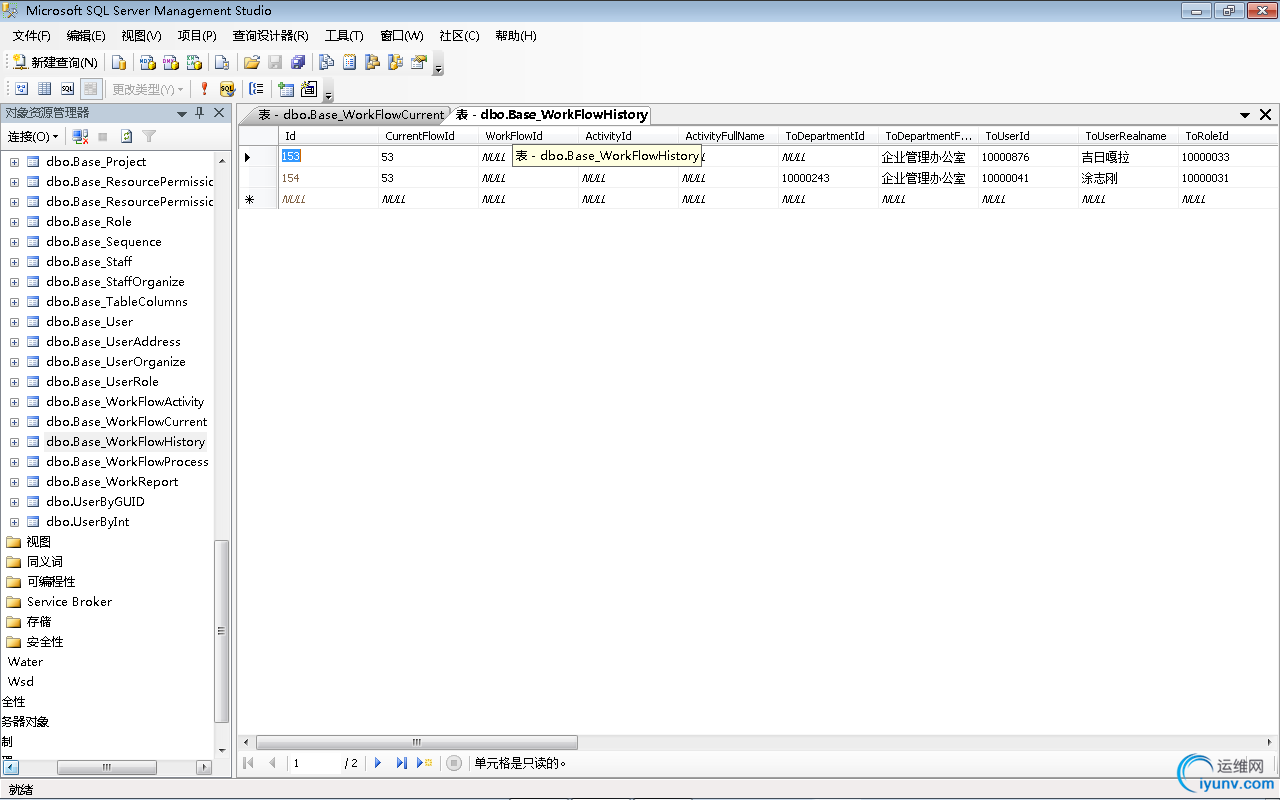Select dbo.Base_WorkReport in the tree
Screen dimensions: 1280x800
pos(112,482)
